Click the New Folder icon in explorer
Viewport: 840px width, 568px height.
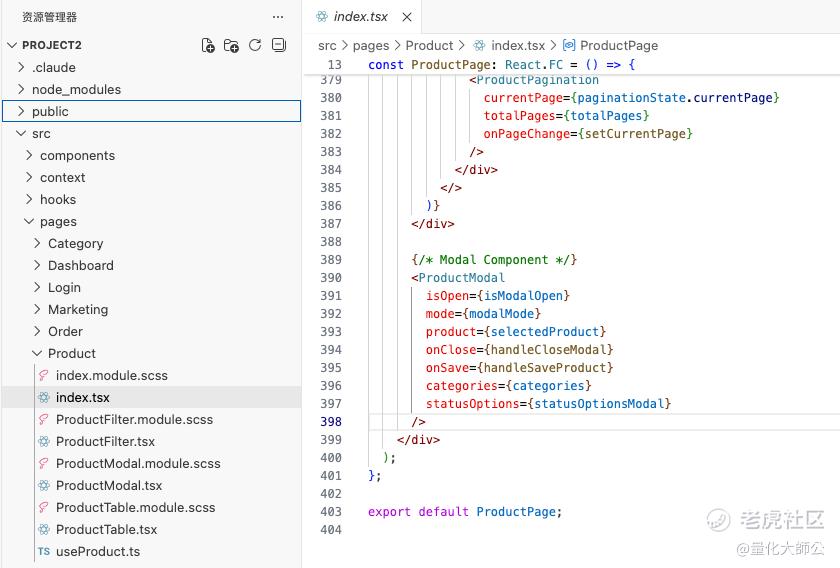pos(231,45)
